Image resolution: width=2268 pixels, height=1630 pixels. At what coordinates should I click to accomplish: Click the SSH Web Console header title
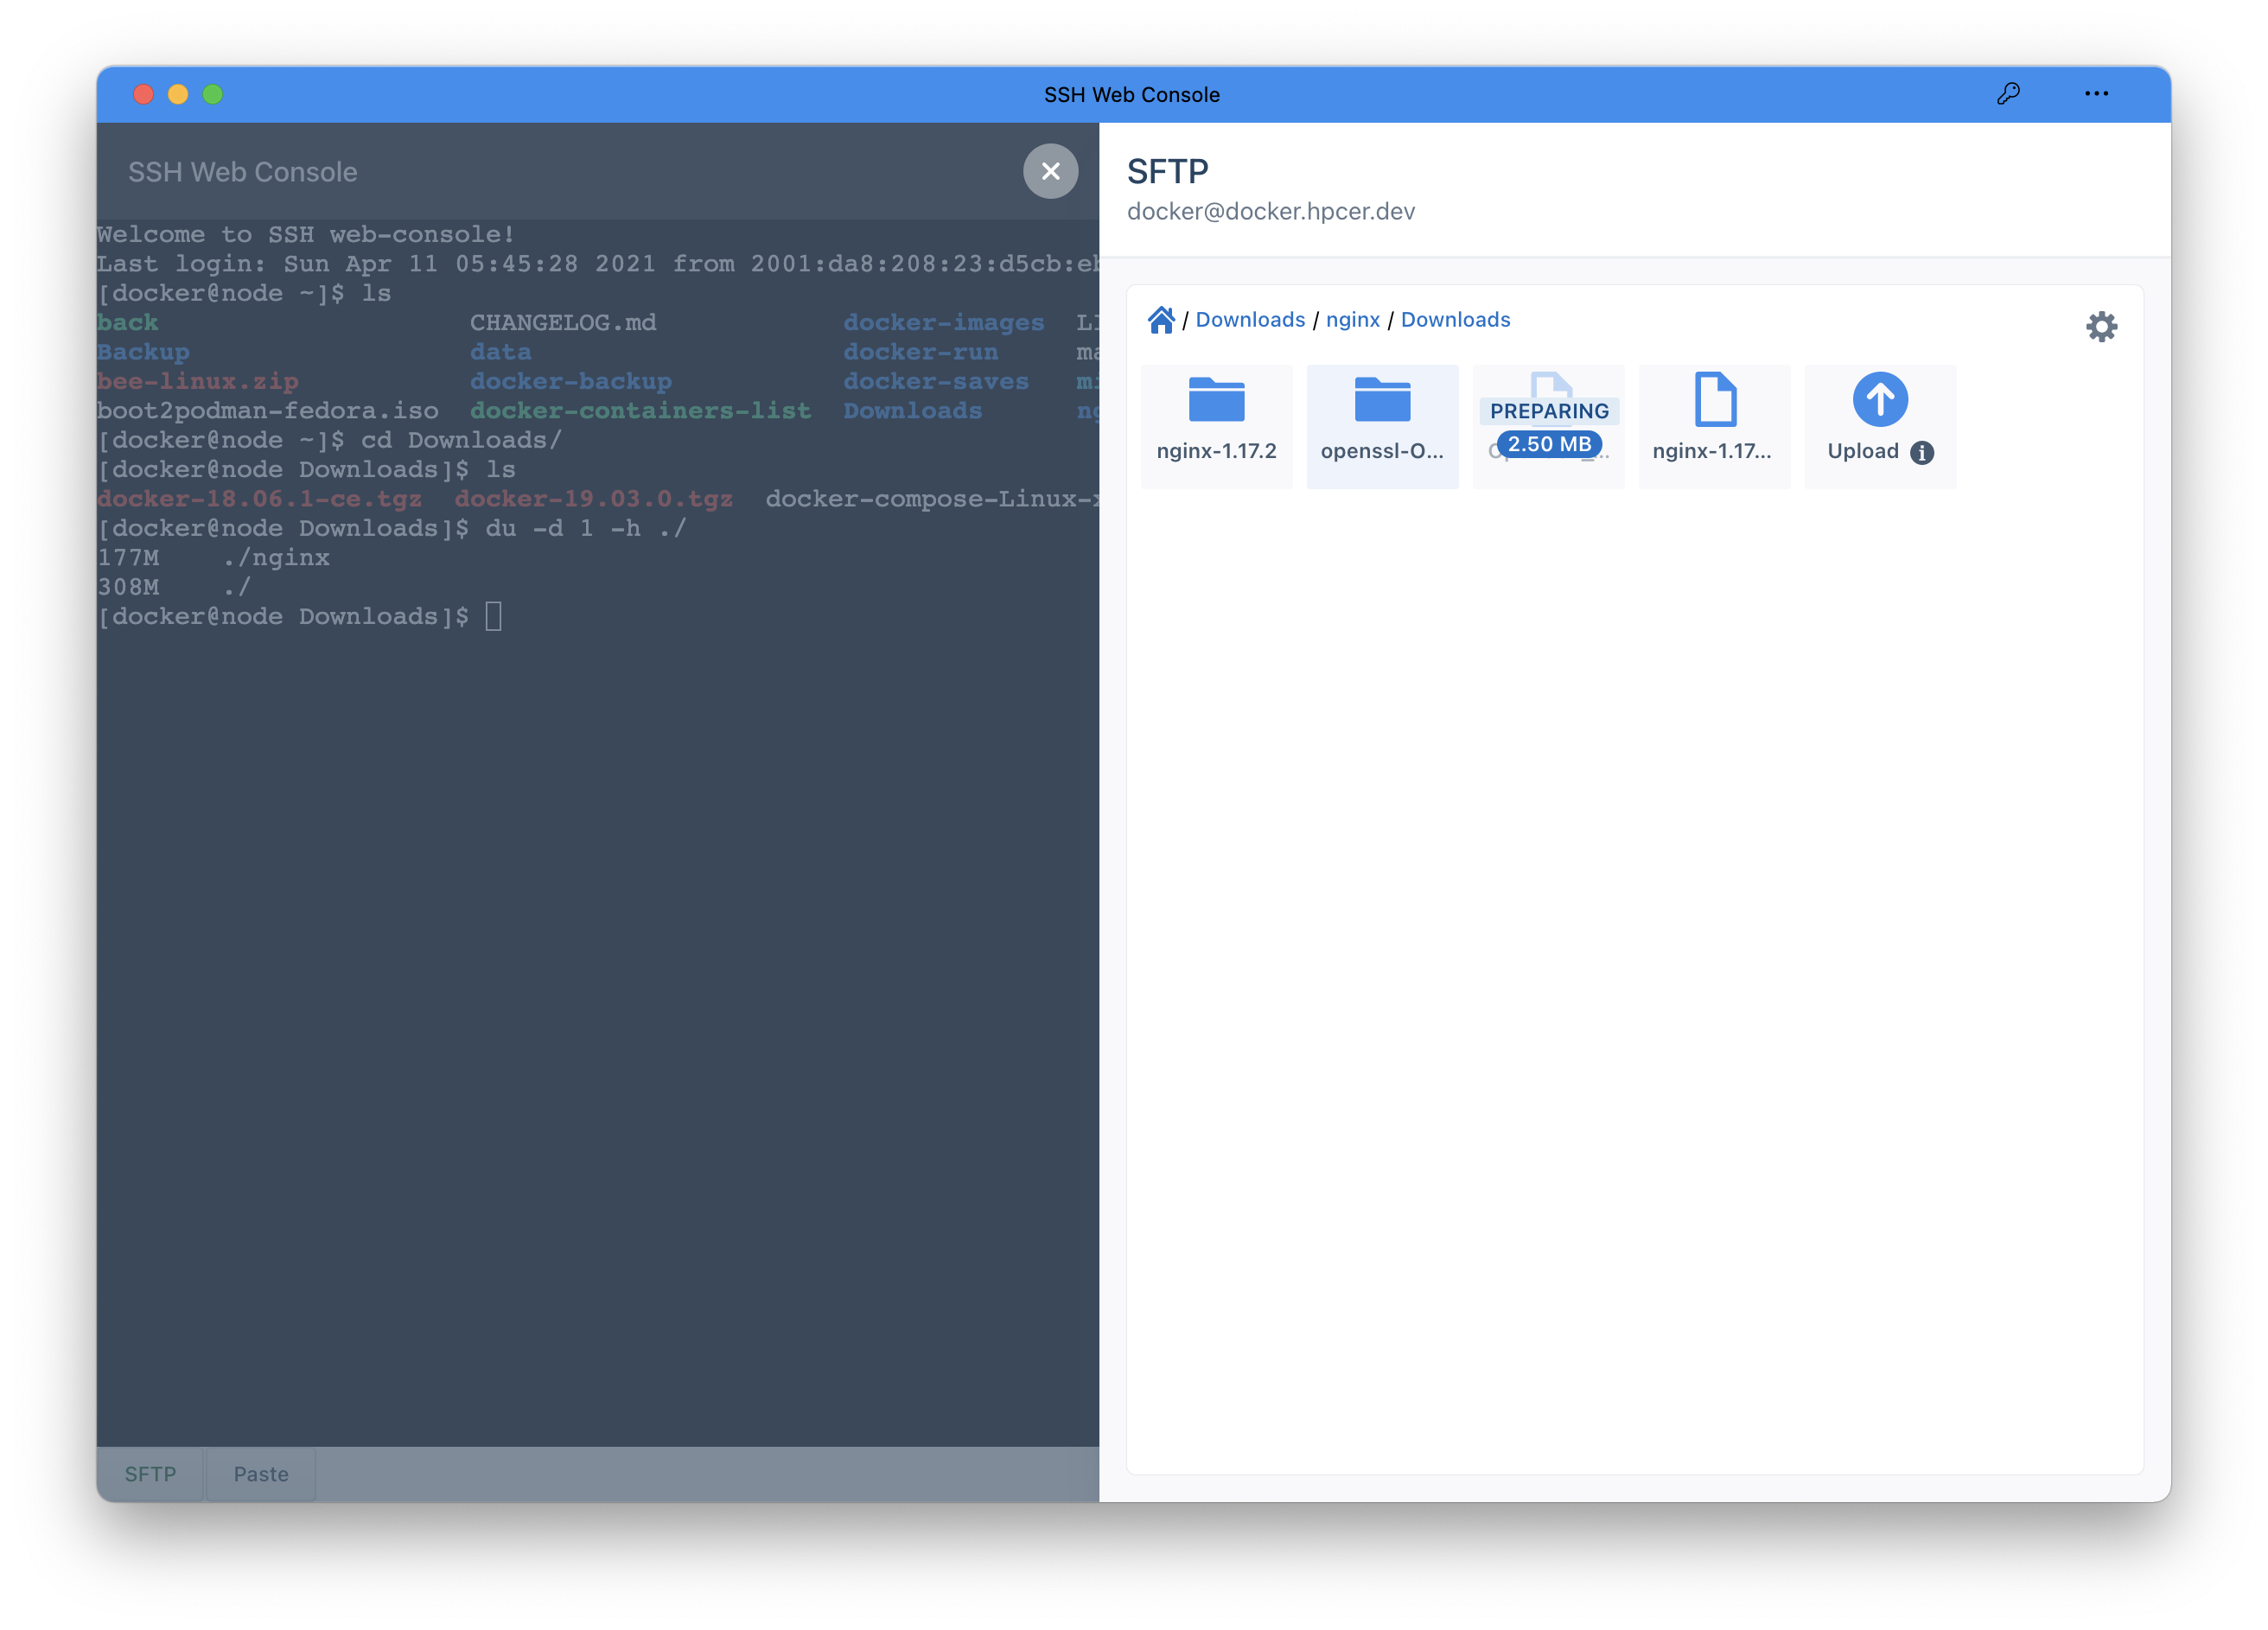coord(242,172)
